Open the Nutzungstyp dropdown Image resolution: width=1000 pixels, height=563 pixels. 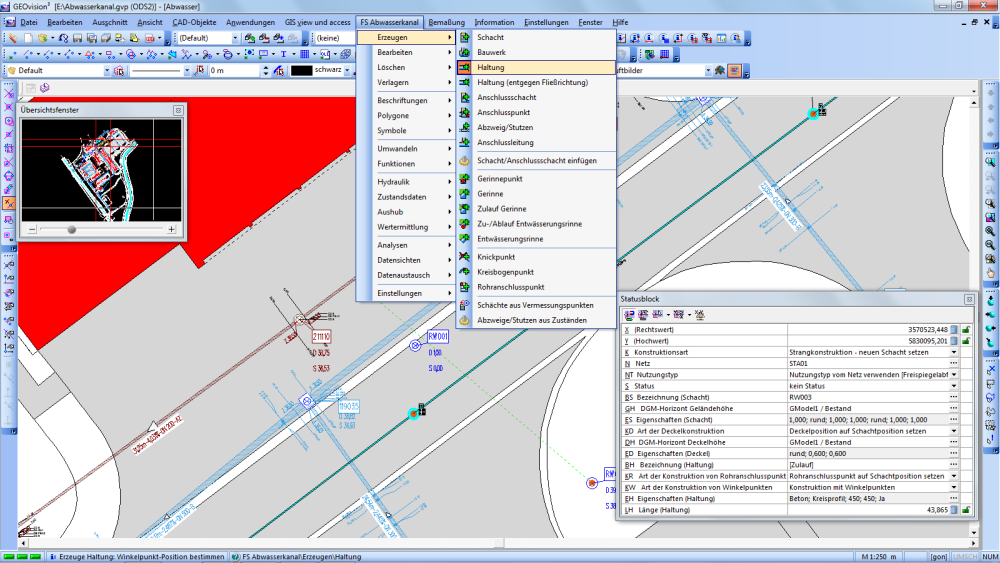tap(954, 375)
